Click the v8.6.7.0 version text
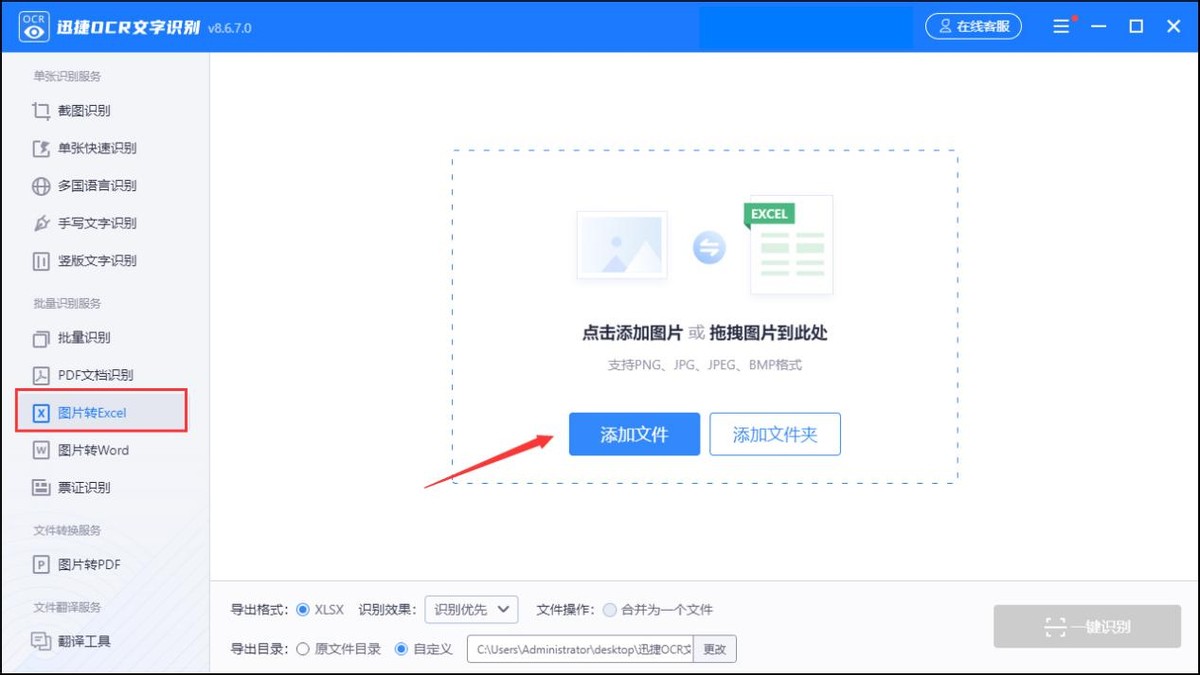 (230, 28)
